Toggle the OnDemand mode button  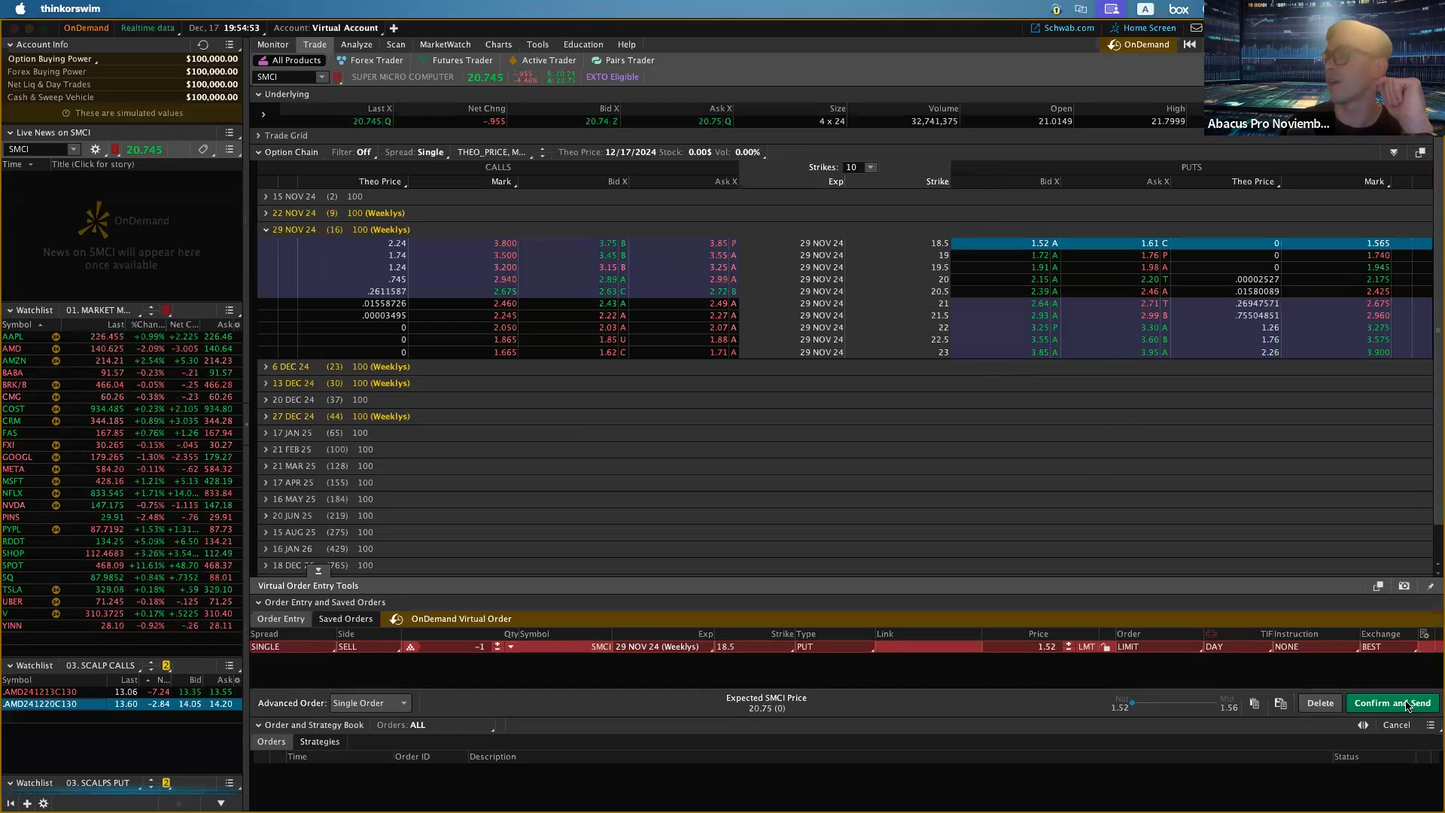click(1138, 44)
